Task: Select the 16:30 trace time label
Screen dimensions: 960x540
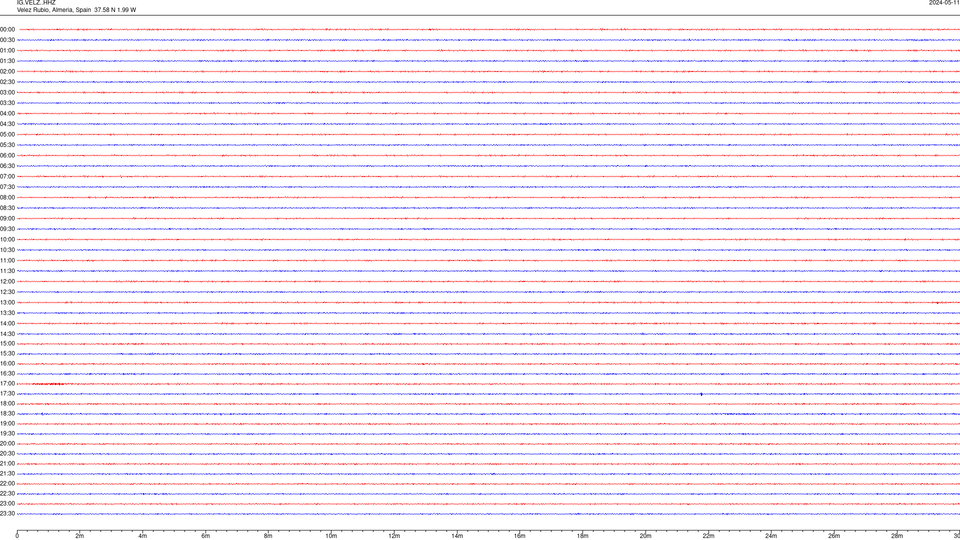Action: click(7, 373)
